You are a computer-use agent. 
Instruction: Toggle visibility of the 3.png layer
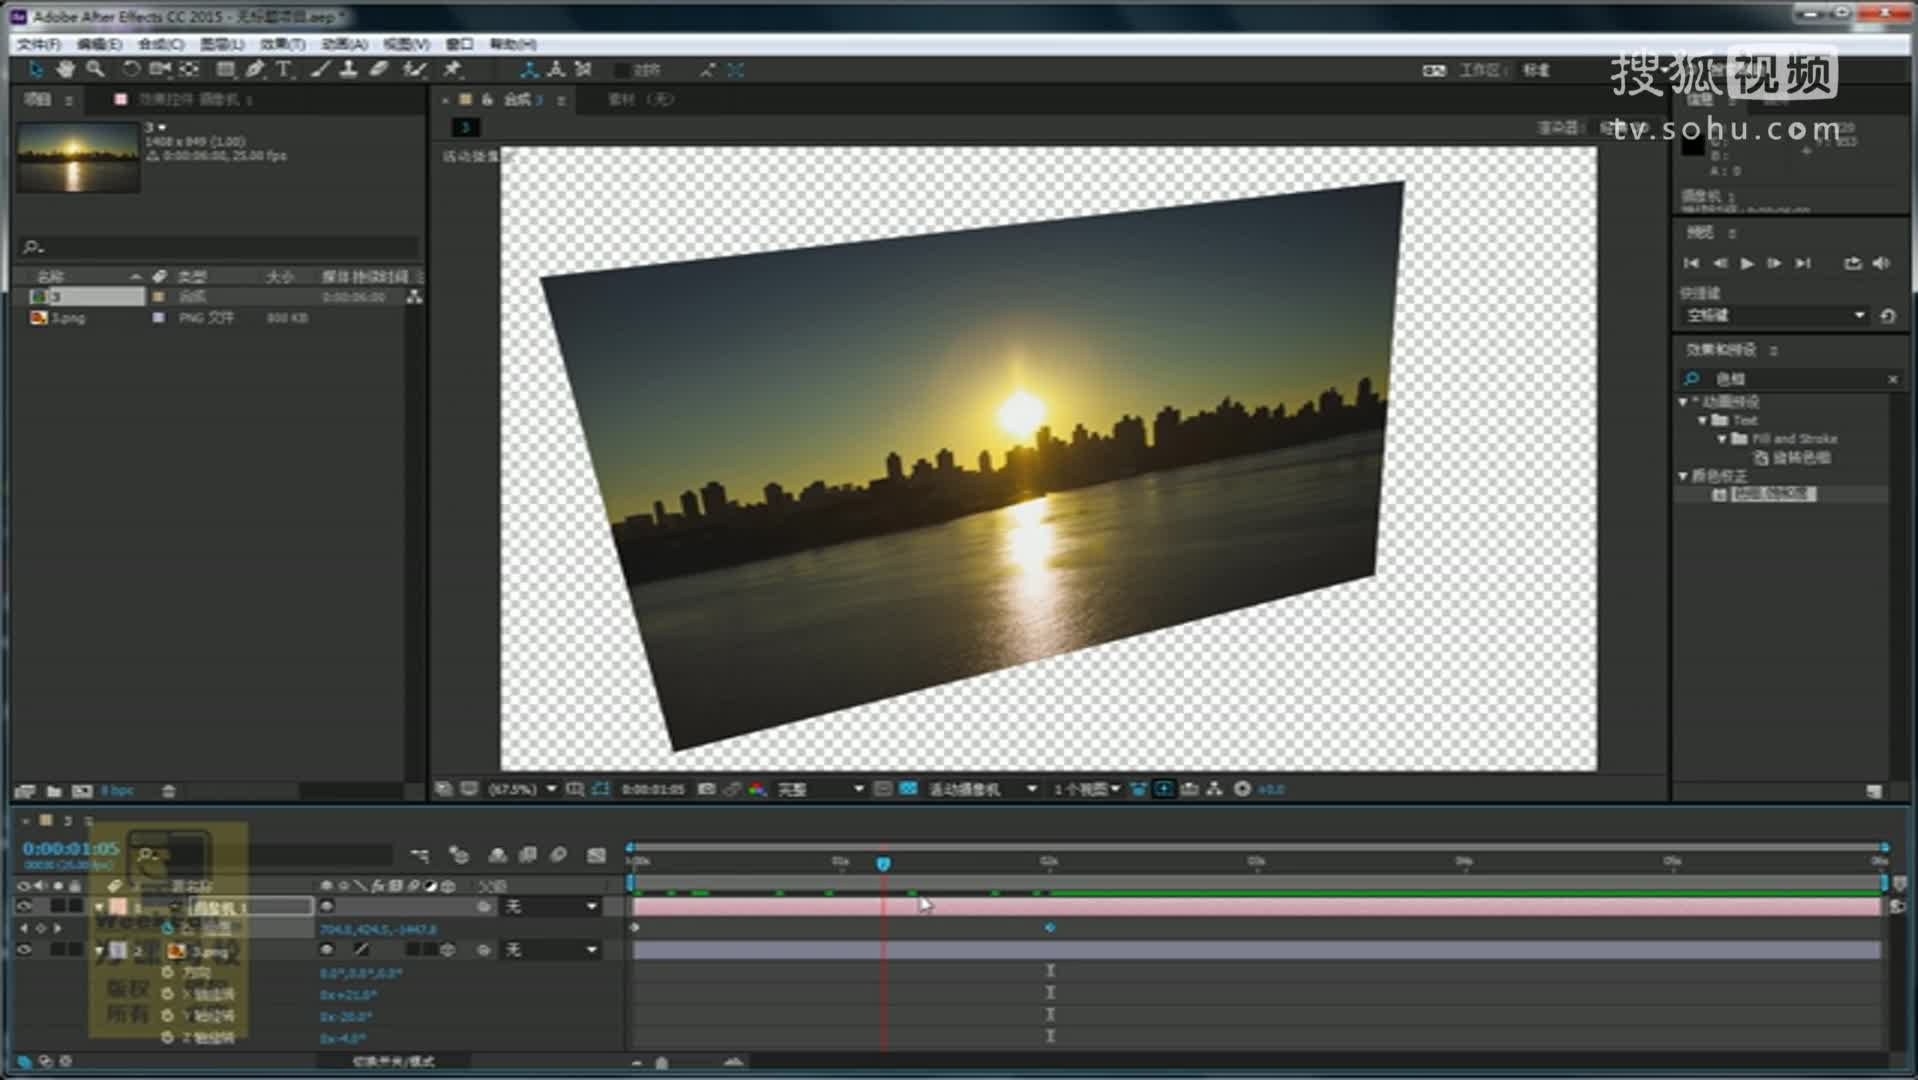24,950
